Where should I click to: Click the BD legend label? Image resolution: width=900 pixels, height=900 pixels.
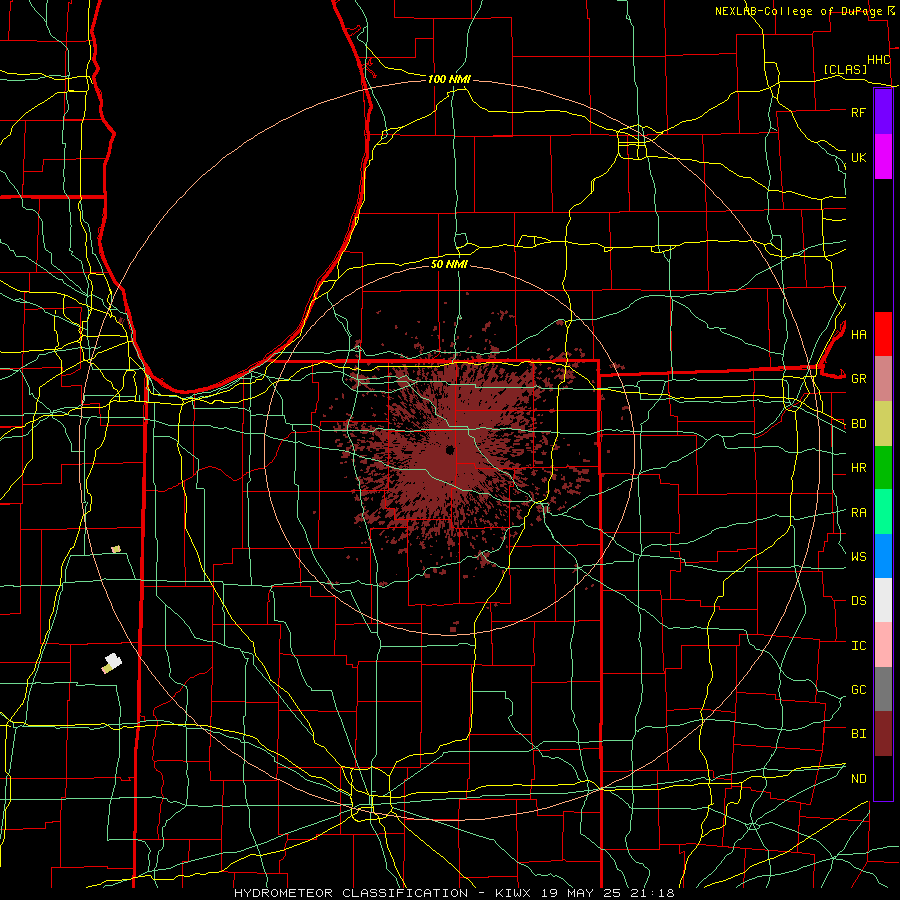(x=858, y=424)
